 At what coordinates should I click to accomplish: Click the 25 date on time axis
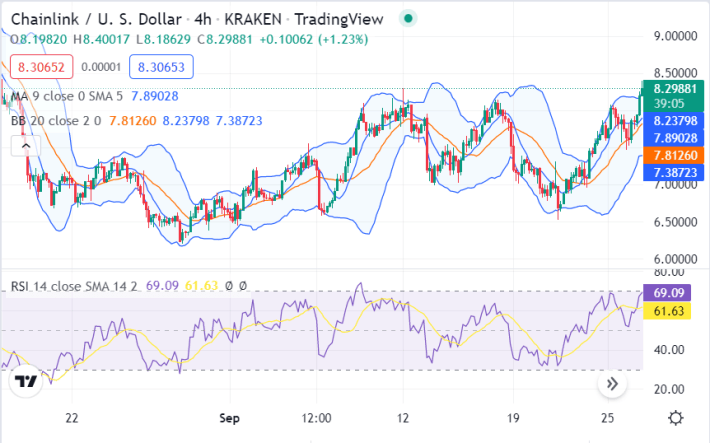[x=608, y=418]
